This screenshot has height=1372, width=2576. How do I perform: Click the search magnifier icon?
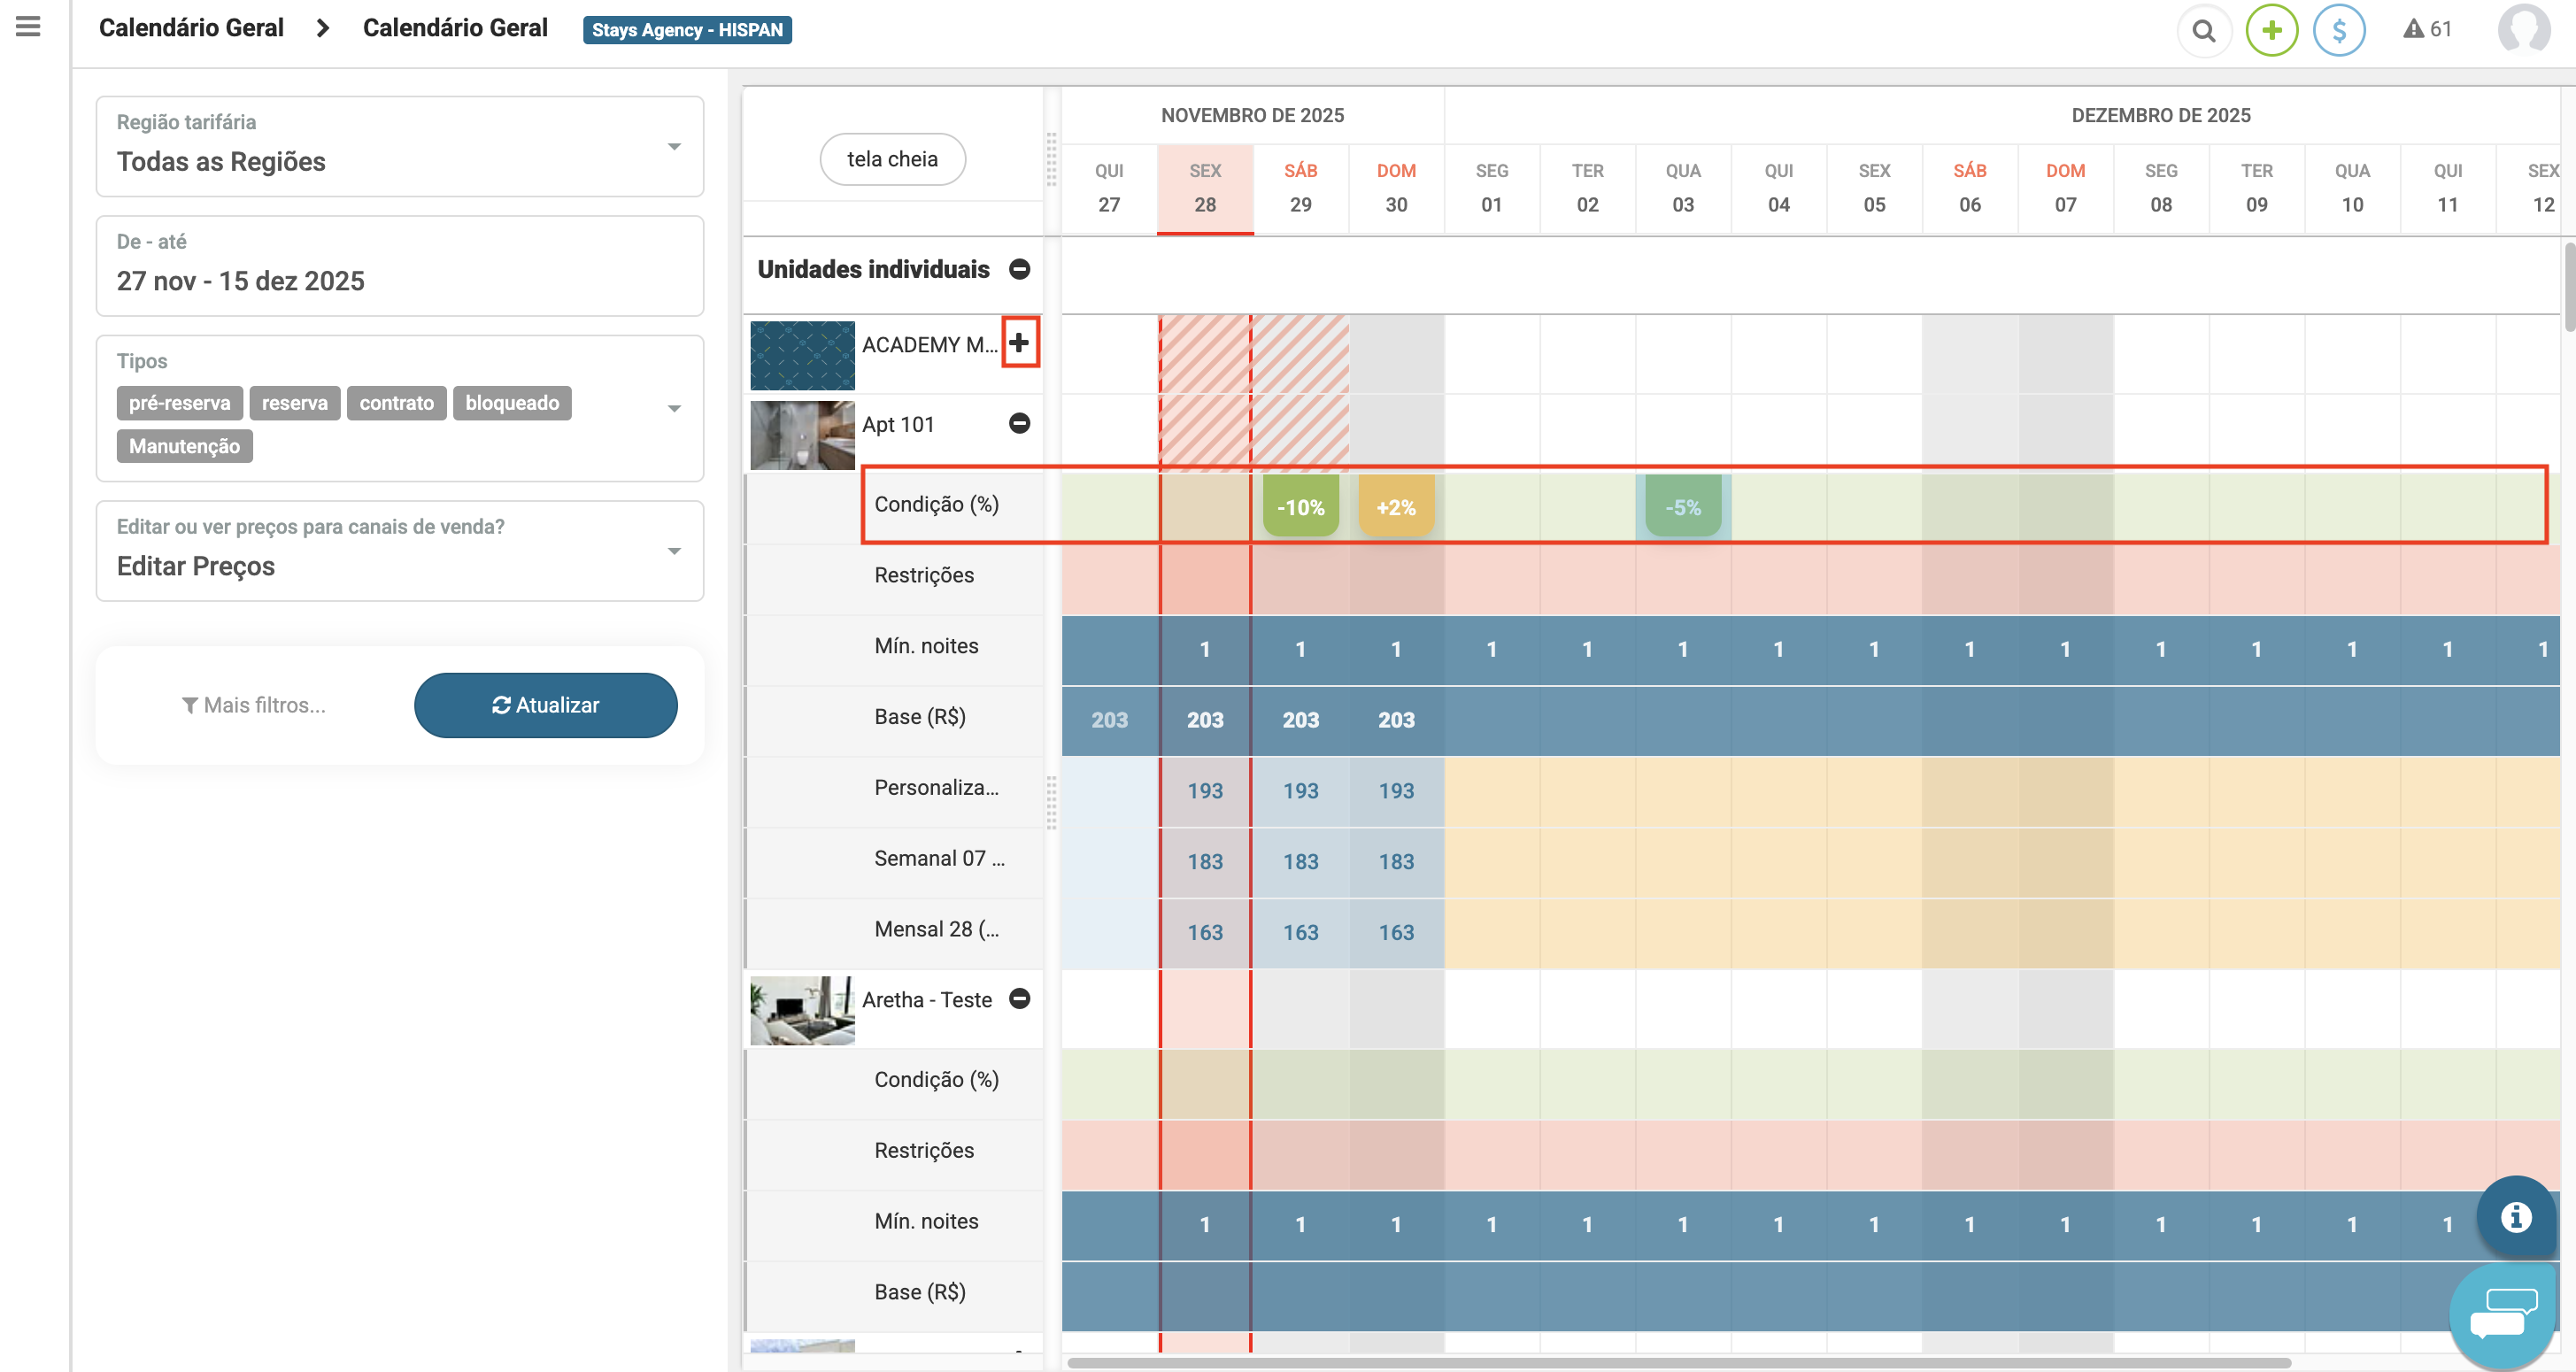click(x=2203, y=30)
